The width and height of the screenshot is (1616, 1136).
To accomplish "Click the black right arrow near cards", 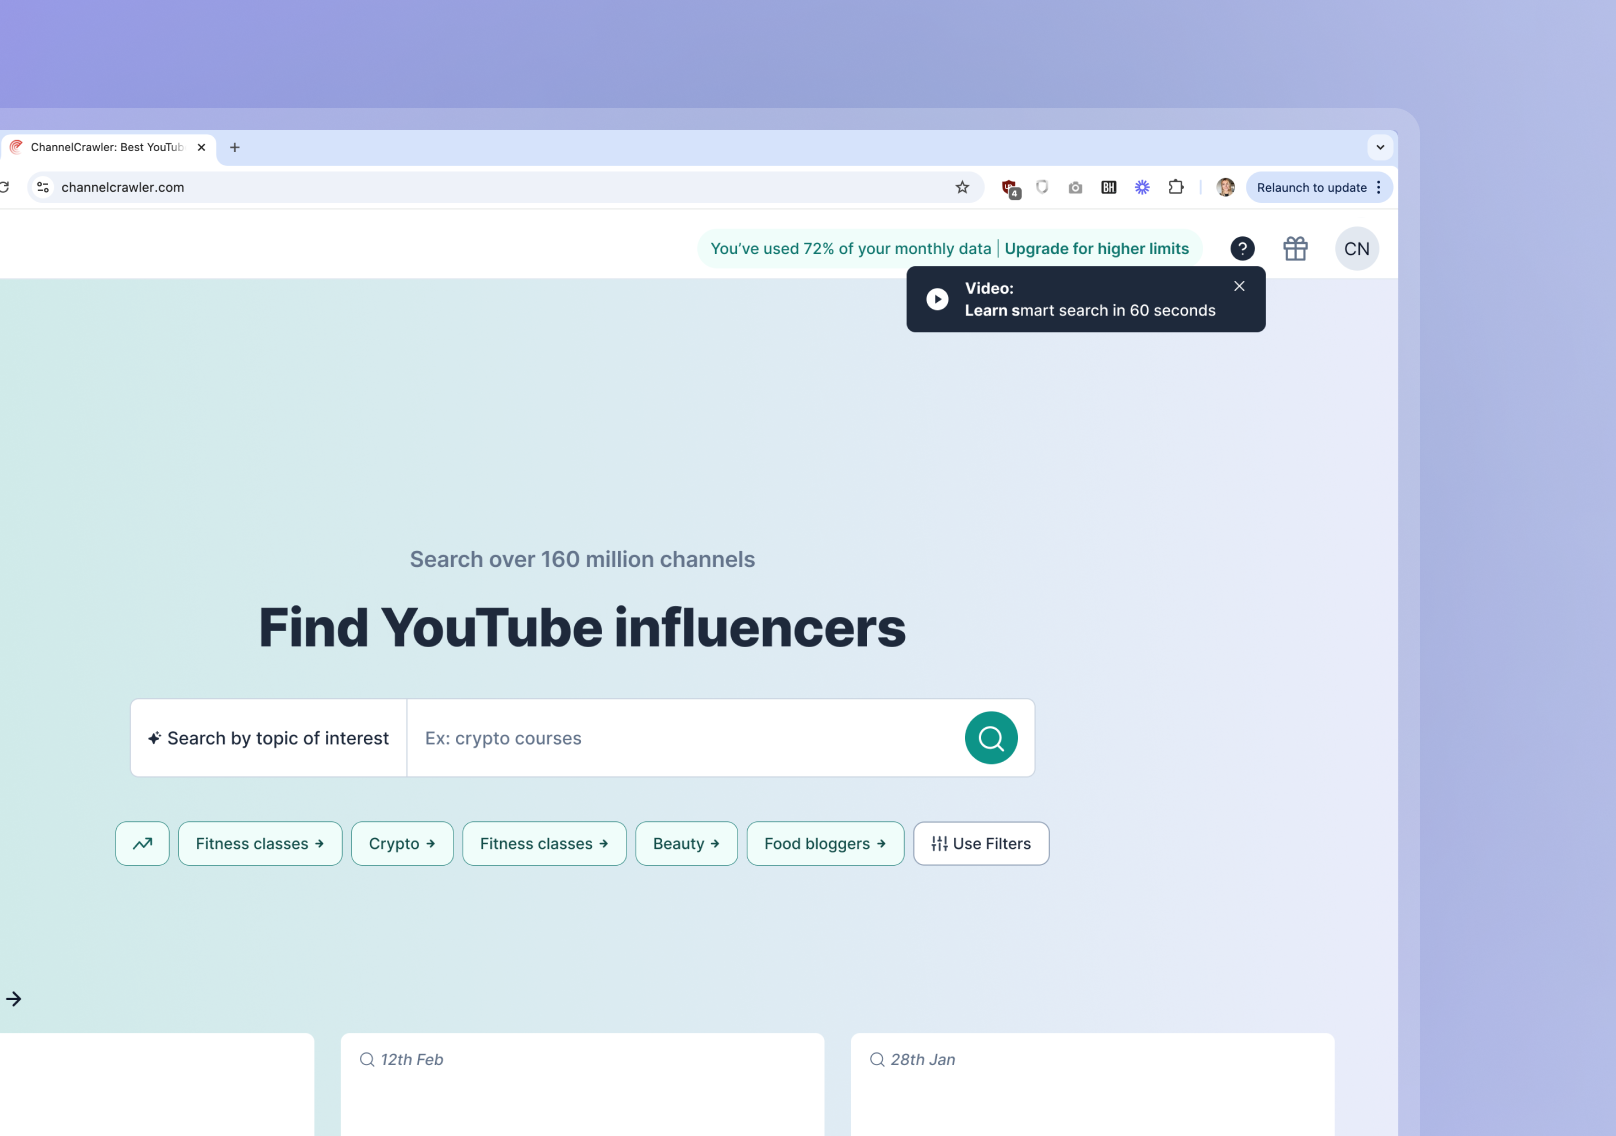I will [13, 999].
